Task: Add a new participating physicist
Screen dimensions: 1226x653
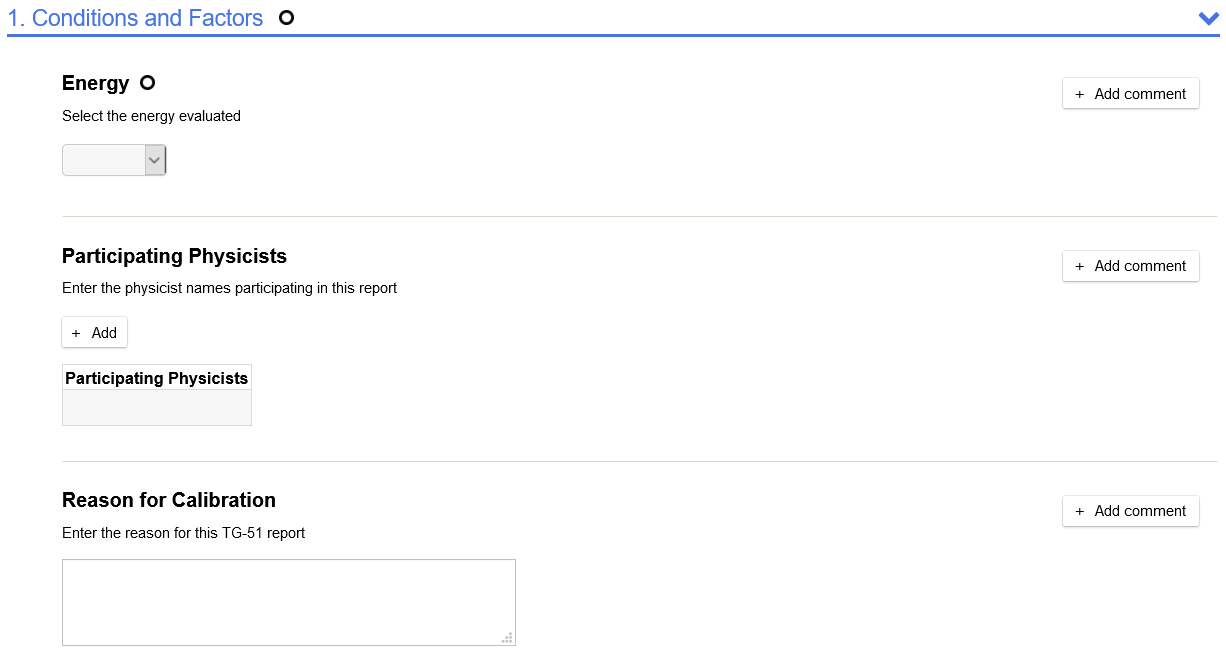Action: click(95, 333)
